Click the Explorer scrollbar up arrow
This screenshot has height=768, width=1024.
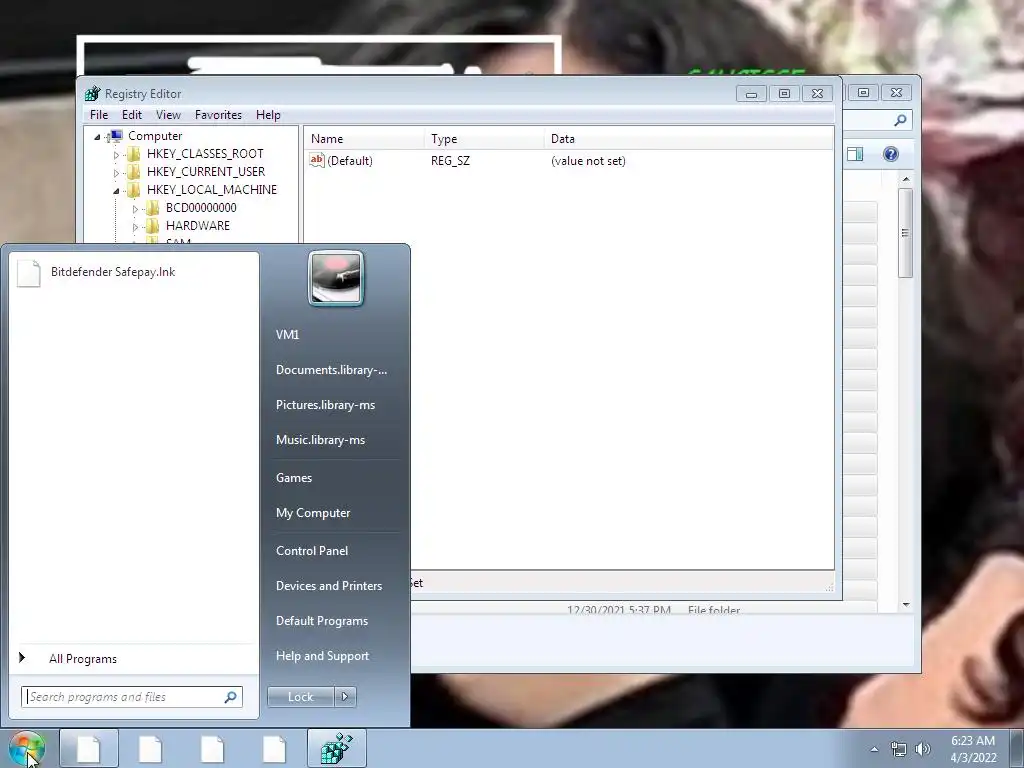[906, 179]
